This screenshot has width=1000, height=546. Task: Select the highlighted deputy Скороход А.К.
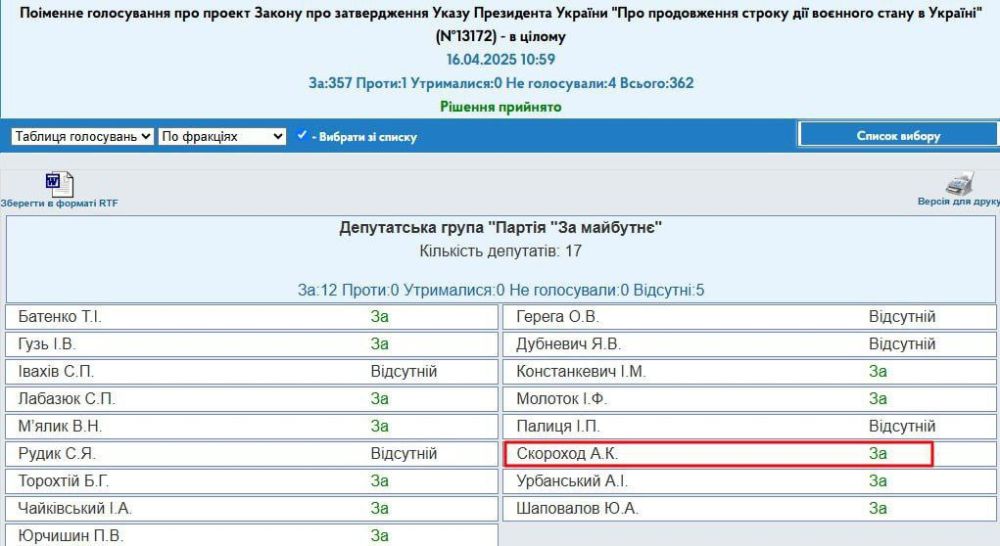pos(567,454)
